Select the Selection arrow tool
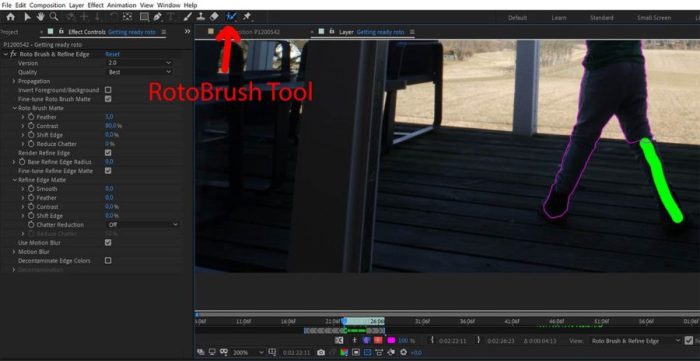This screenshot has width=700, height=361. (x=27, y=17)
